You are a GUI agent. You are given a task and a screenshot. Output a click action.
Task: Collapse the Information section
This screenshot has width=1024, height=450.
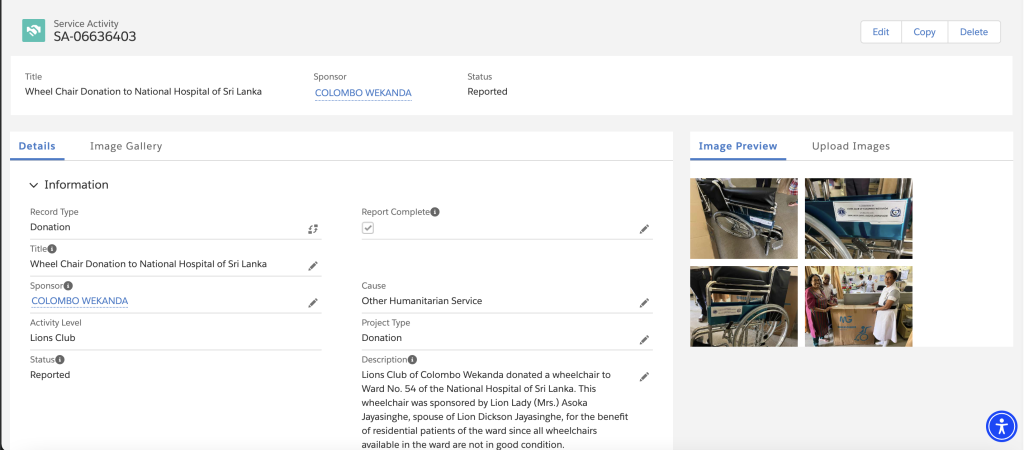coord(34,185)
